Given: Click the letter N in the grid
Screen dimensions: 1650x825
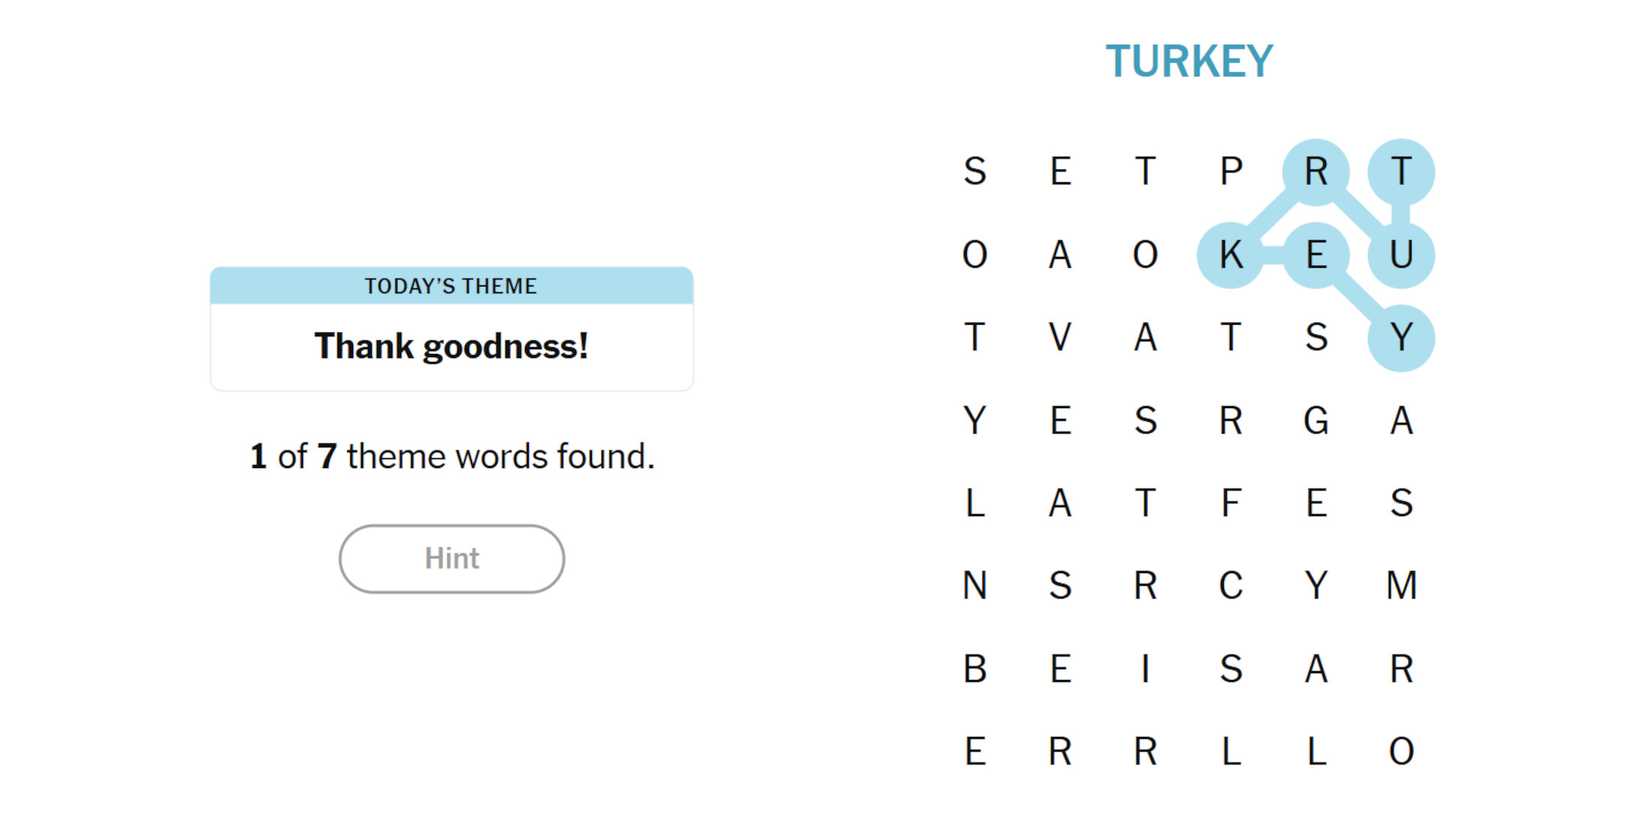Looking at the screenshot, I should pyautogui.click(x=975, y=586).
